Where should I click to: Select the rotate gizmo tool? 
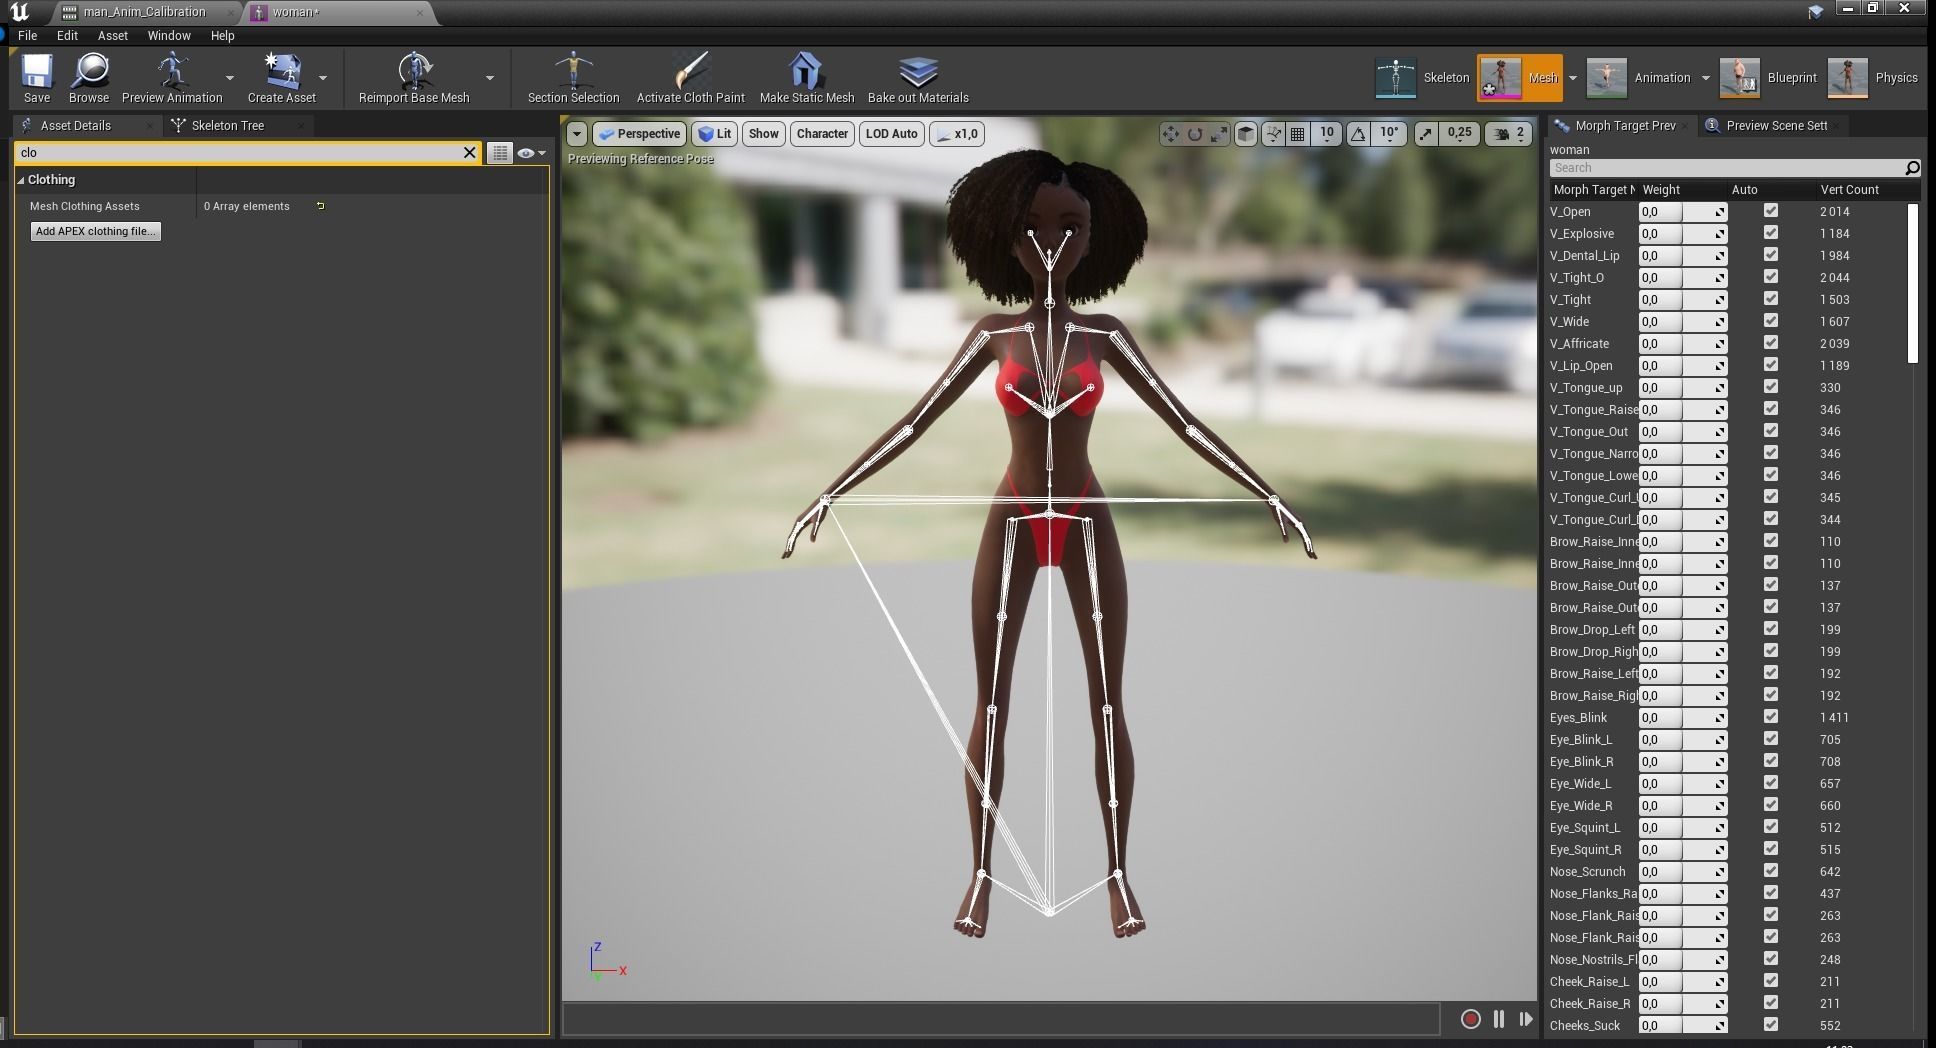pyautogui.click(x=1195, y=134)
